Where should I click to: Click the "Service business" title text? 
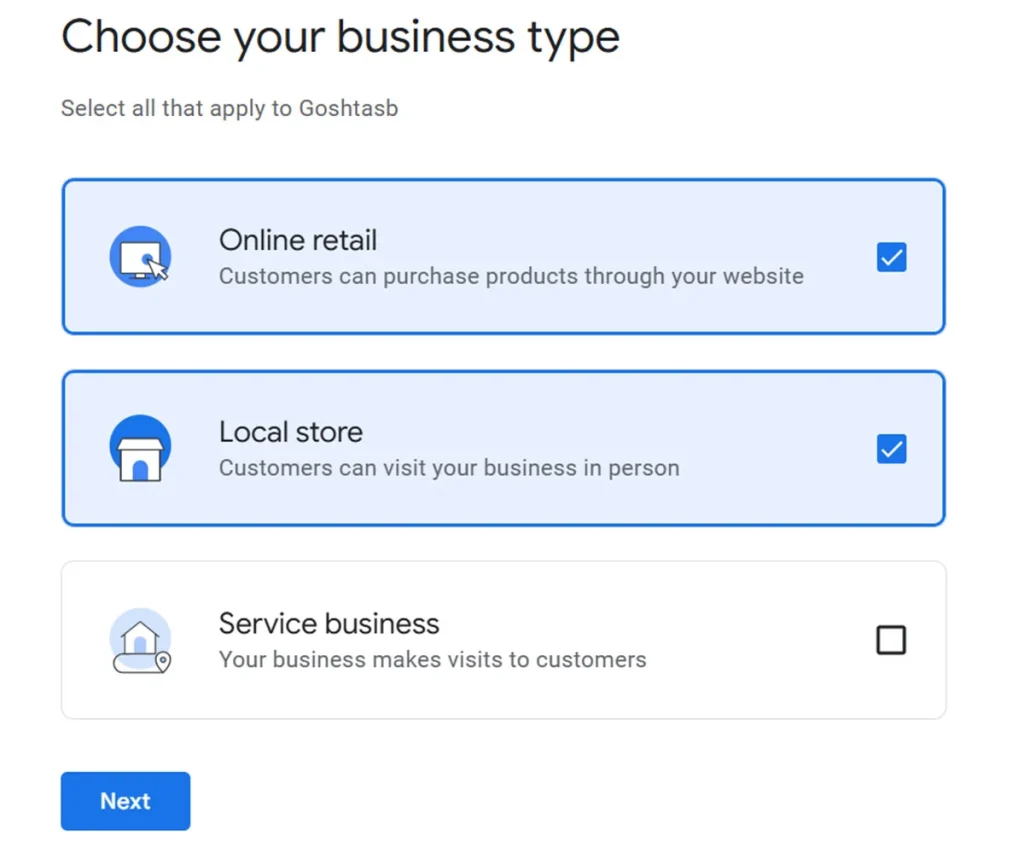[329, 624]
